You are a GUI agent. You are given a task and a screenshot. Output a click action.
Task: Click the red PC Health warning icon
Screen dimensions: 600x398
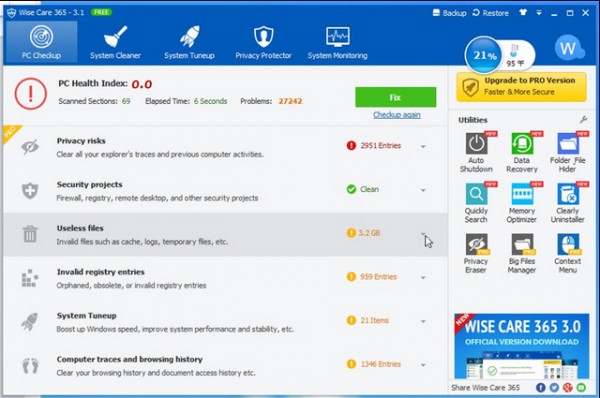[31, 93]
